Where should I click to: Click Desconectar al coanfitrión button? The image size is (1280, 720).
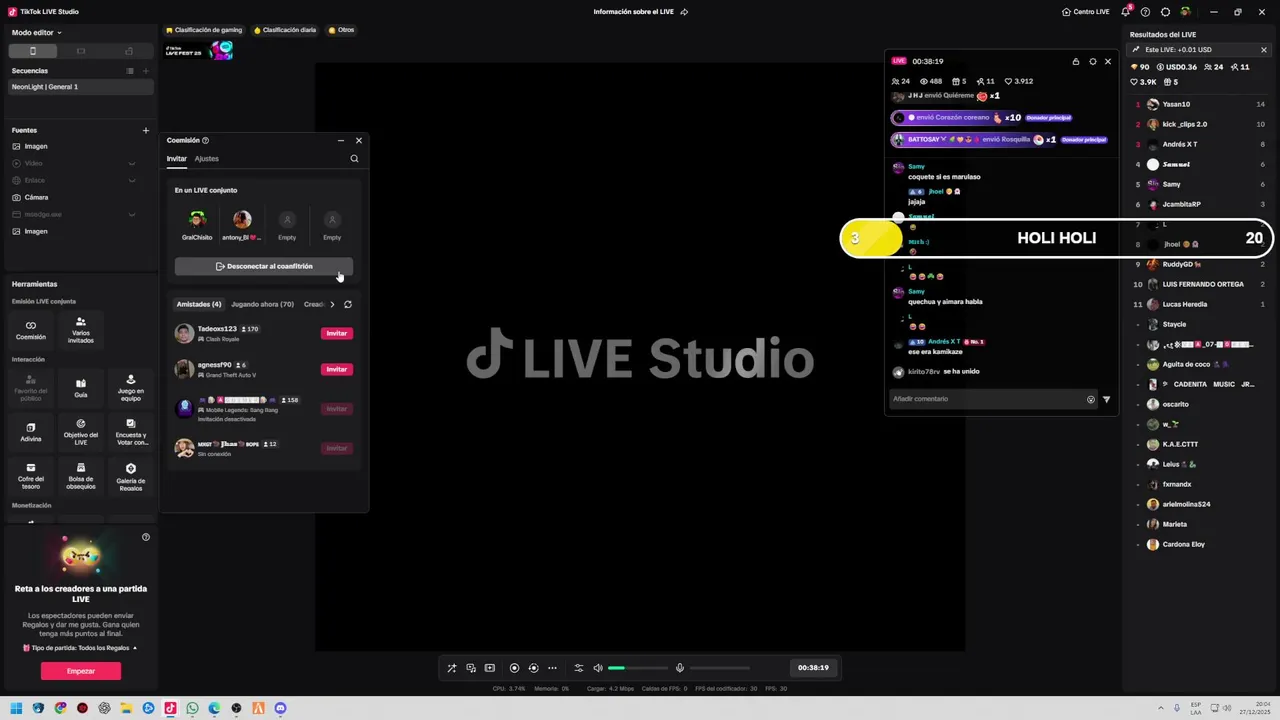(264, 266)
